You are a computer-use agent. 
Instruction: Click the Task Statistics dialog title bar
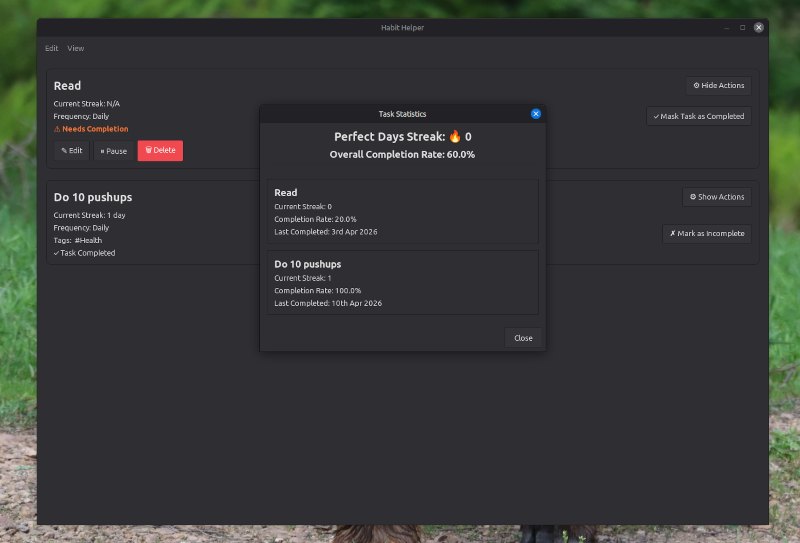coord(402,114)
